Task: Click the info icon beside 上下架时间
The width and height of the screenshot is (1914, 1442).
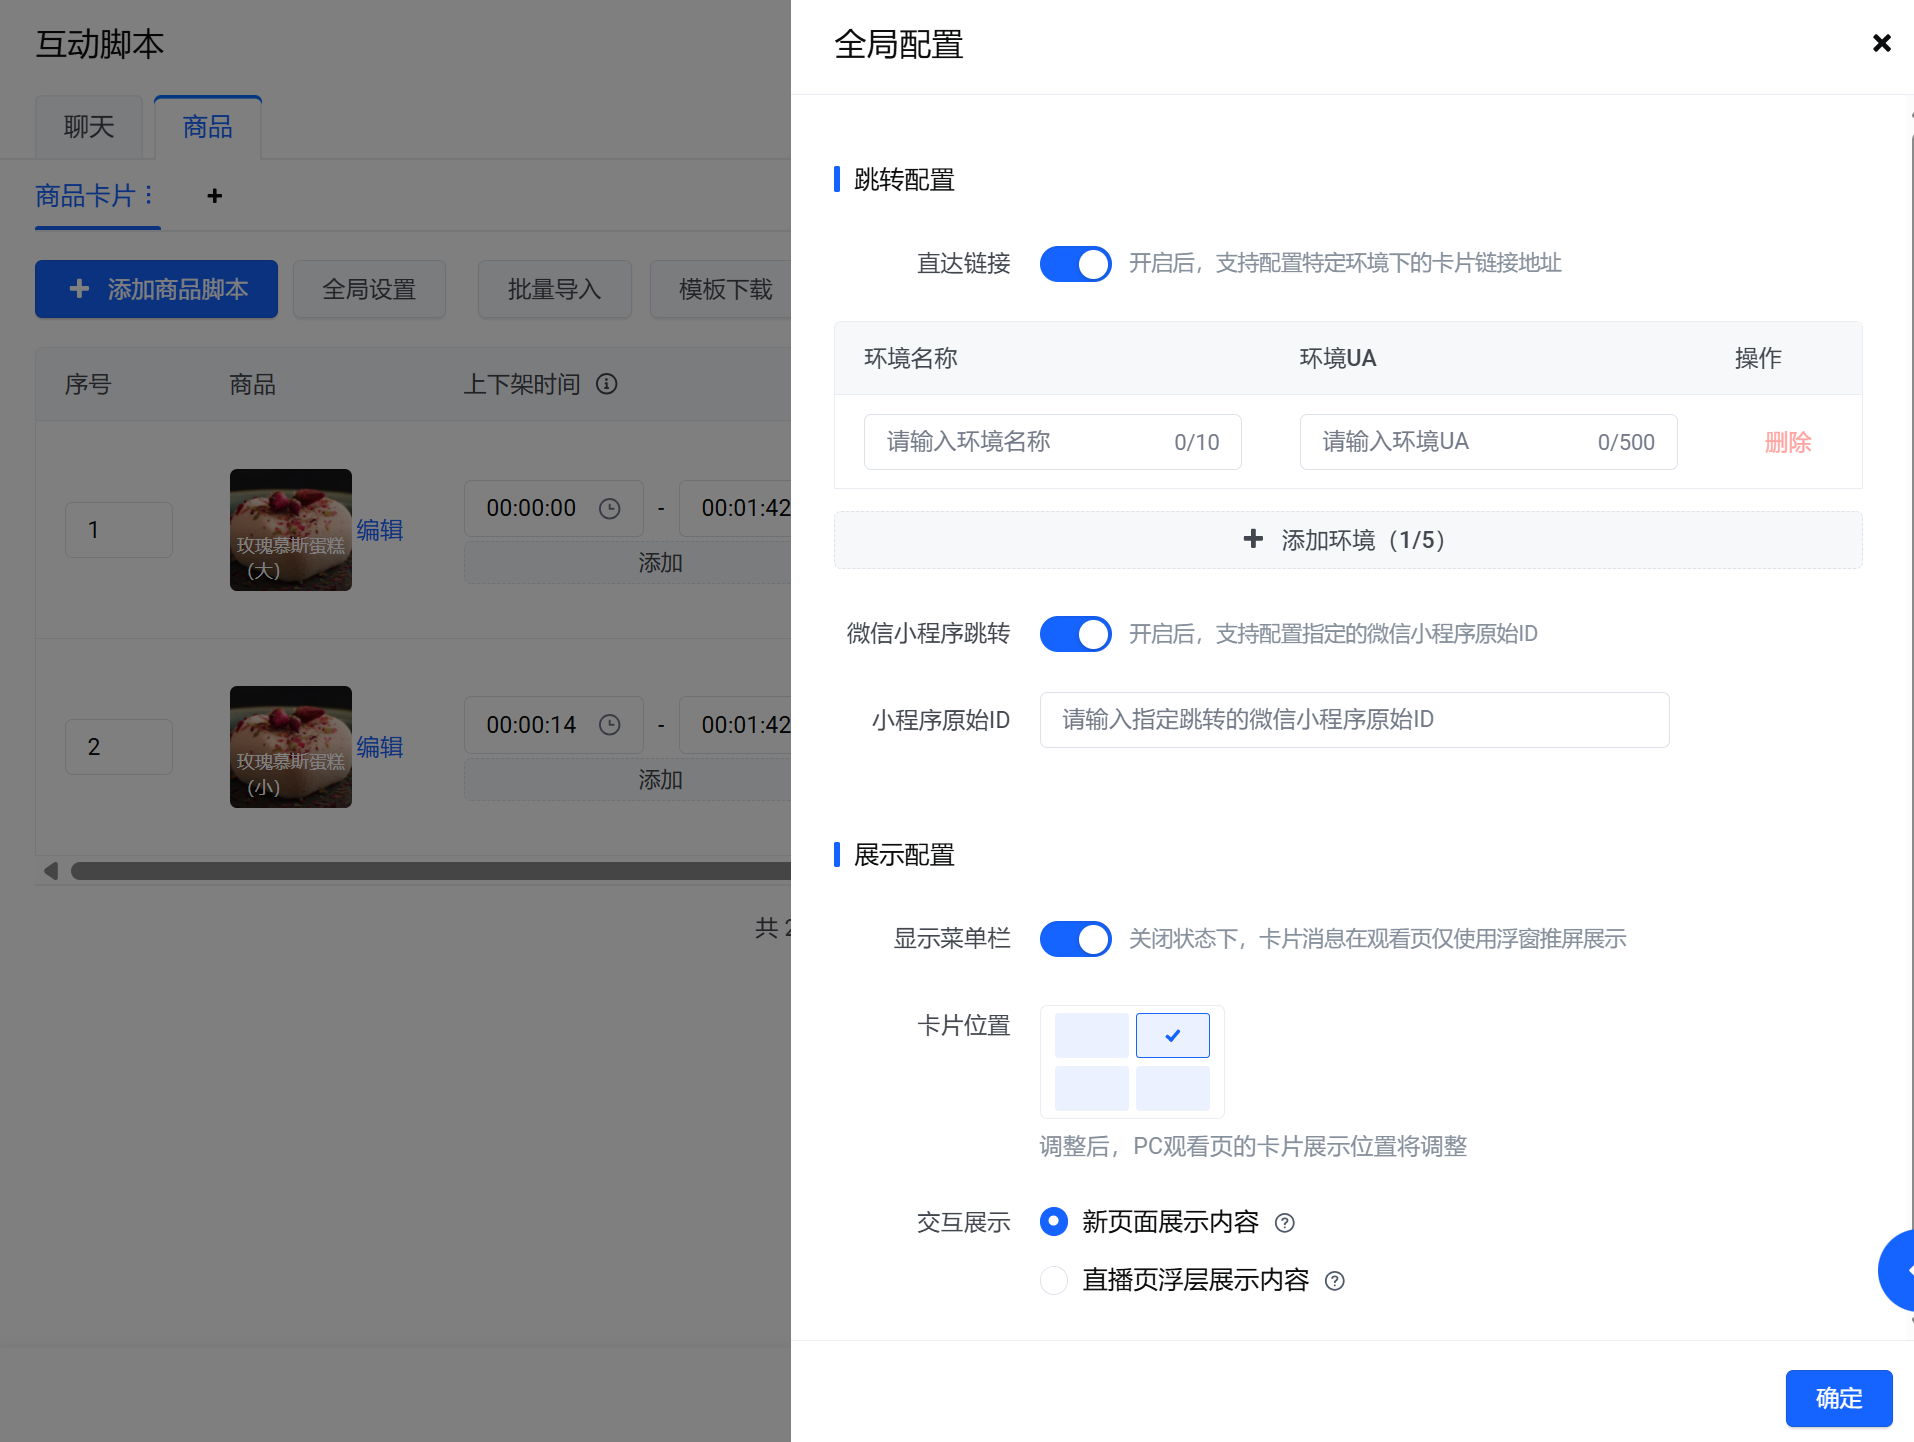Action: click(x=607, y=384)
